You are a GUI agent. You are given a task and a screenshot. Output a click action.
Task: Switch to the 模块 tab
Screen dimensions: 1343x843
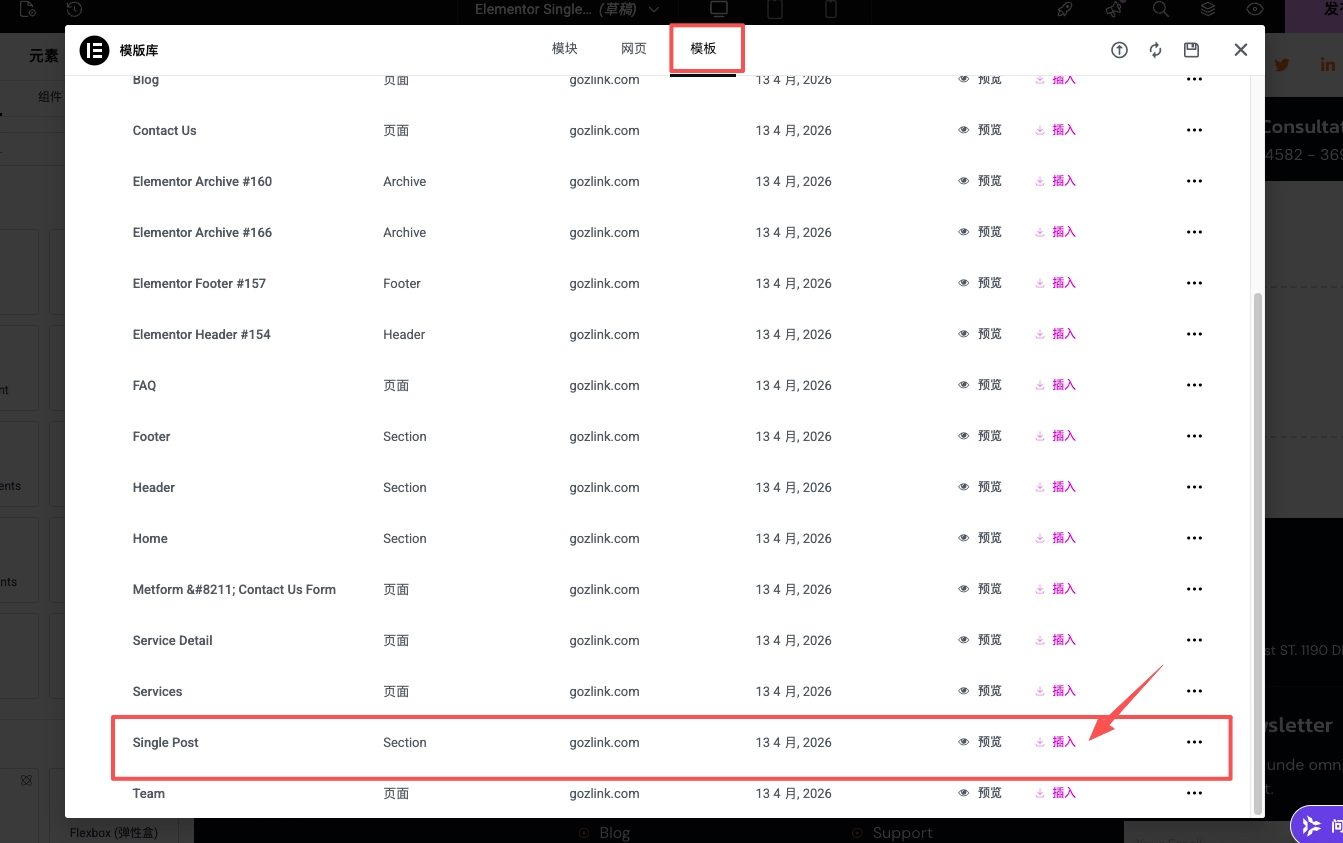coord(565,49)
